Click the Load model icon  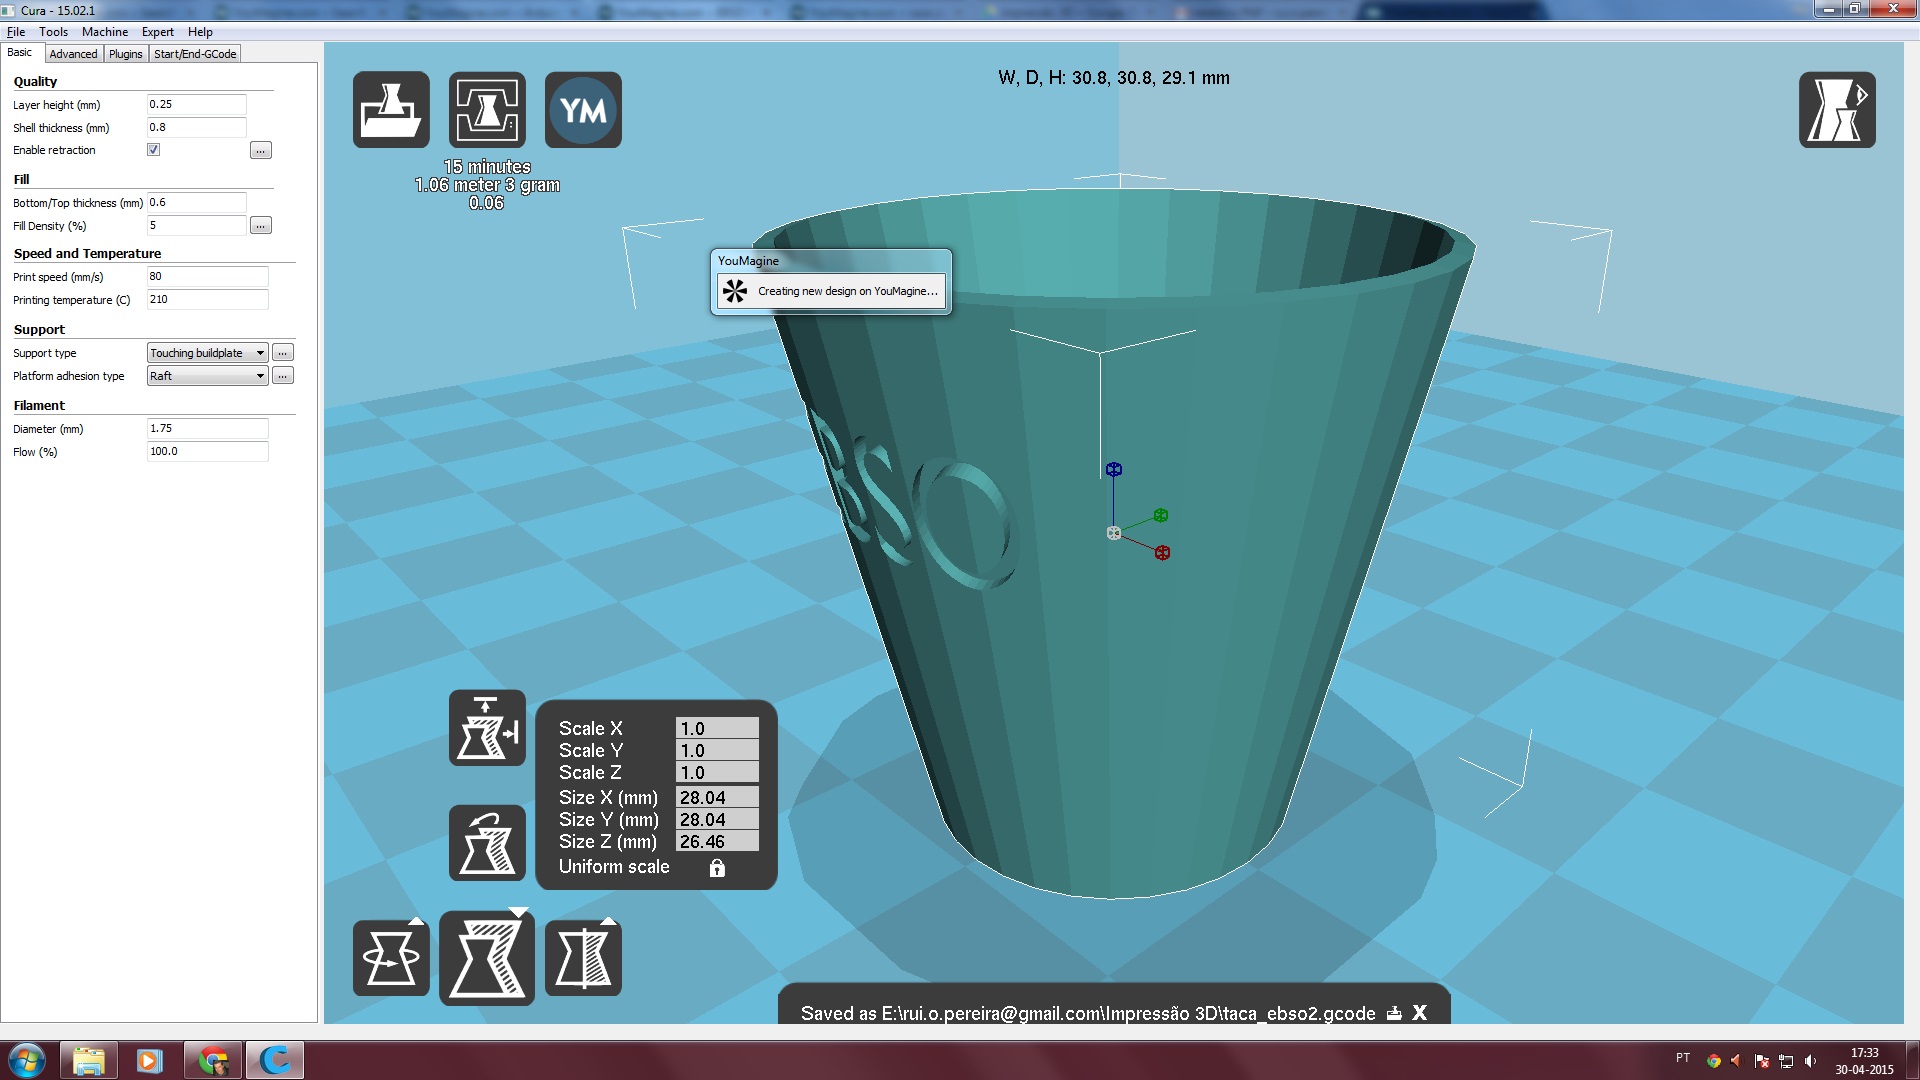pyautogui.click(x=391, y=110)
